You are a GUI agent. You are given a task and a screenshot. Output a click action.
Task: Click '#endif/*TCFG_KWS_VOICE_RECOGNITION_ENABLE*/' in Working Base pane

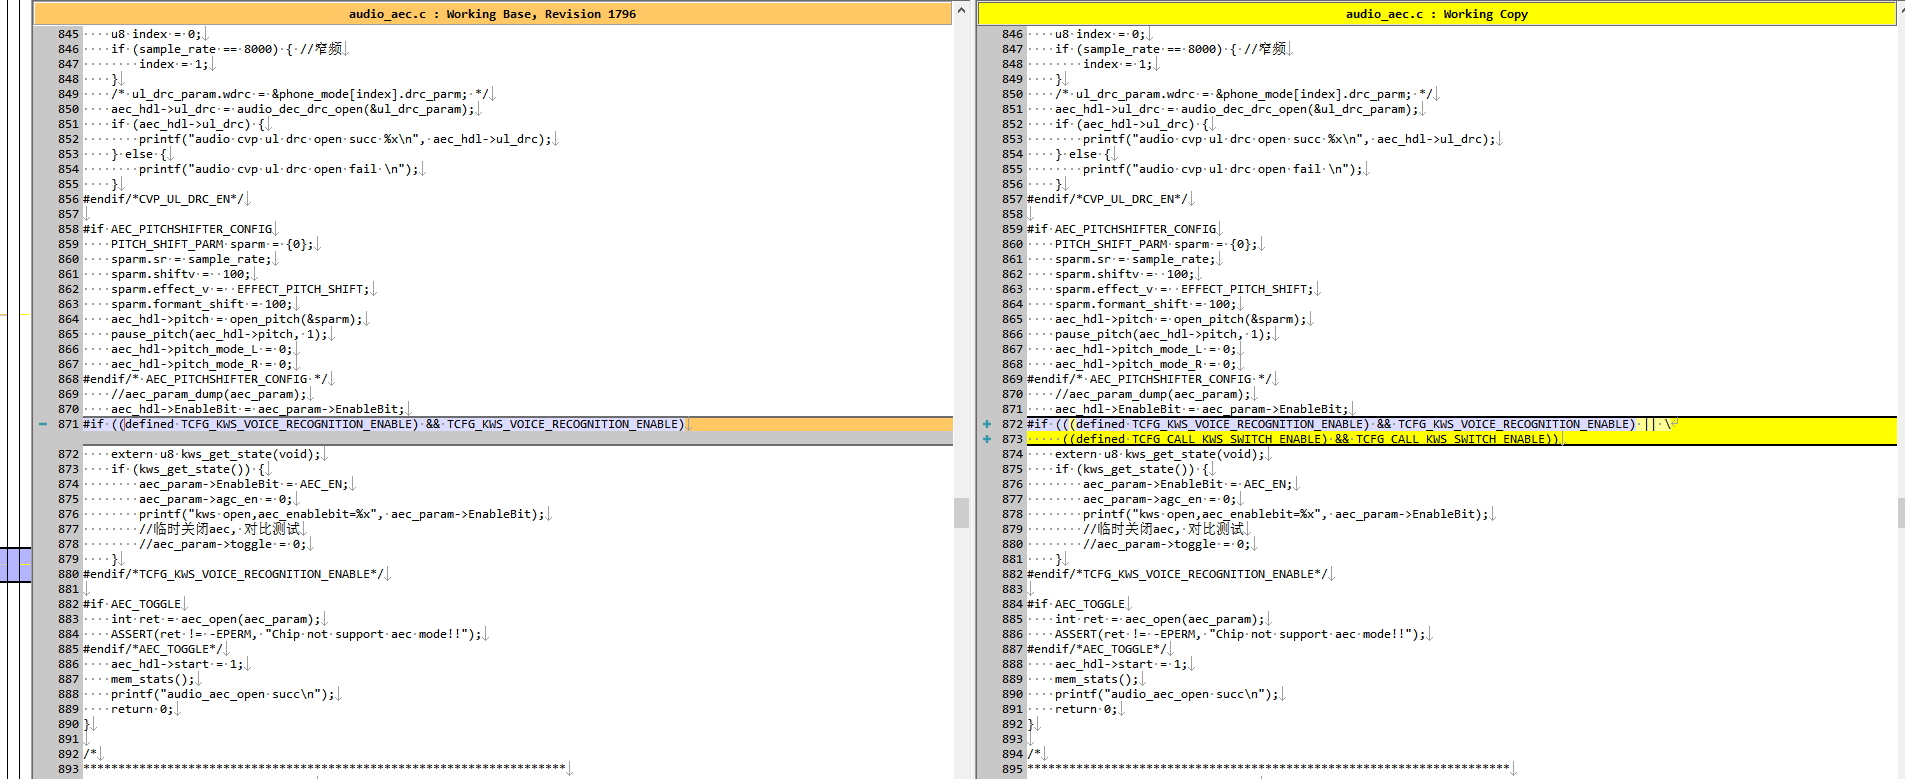click(x=233, y=574)
